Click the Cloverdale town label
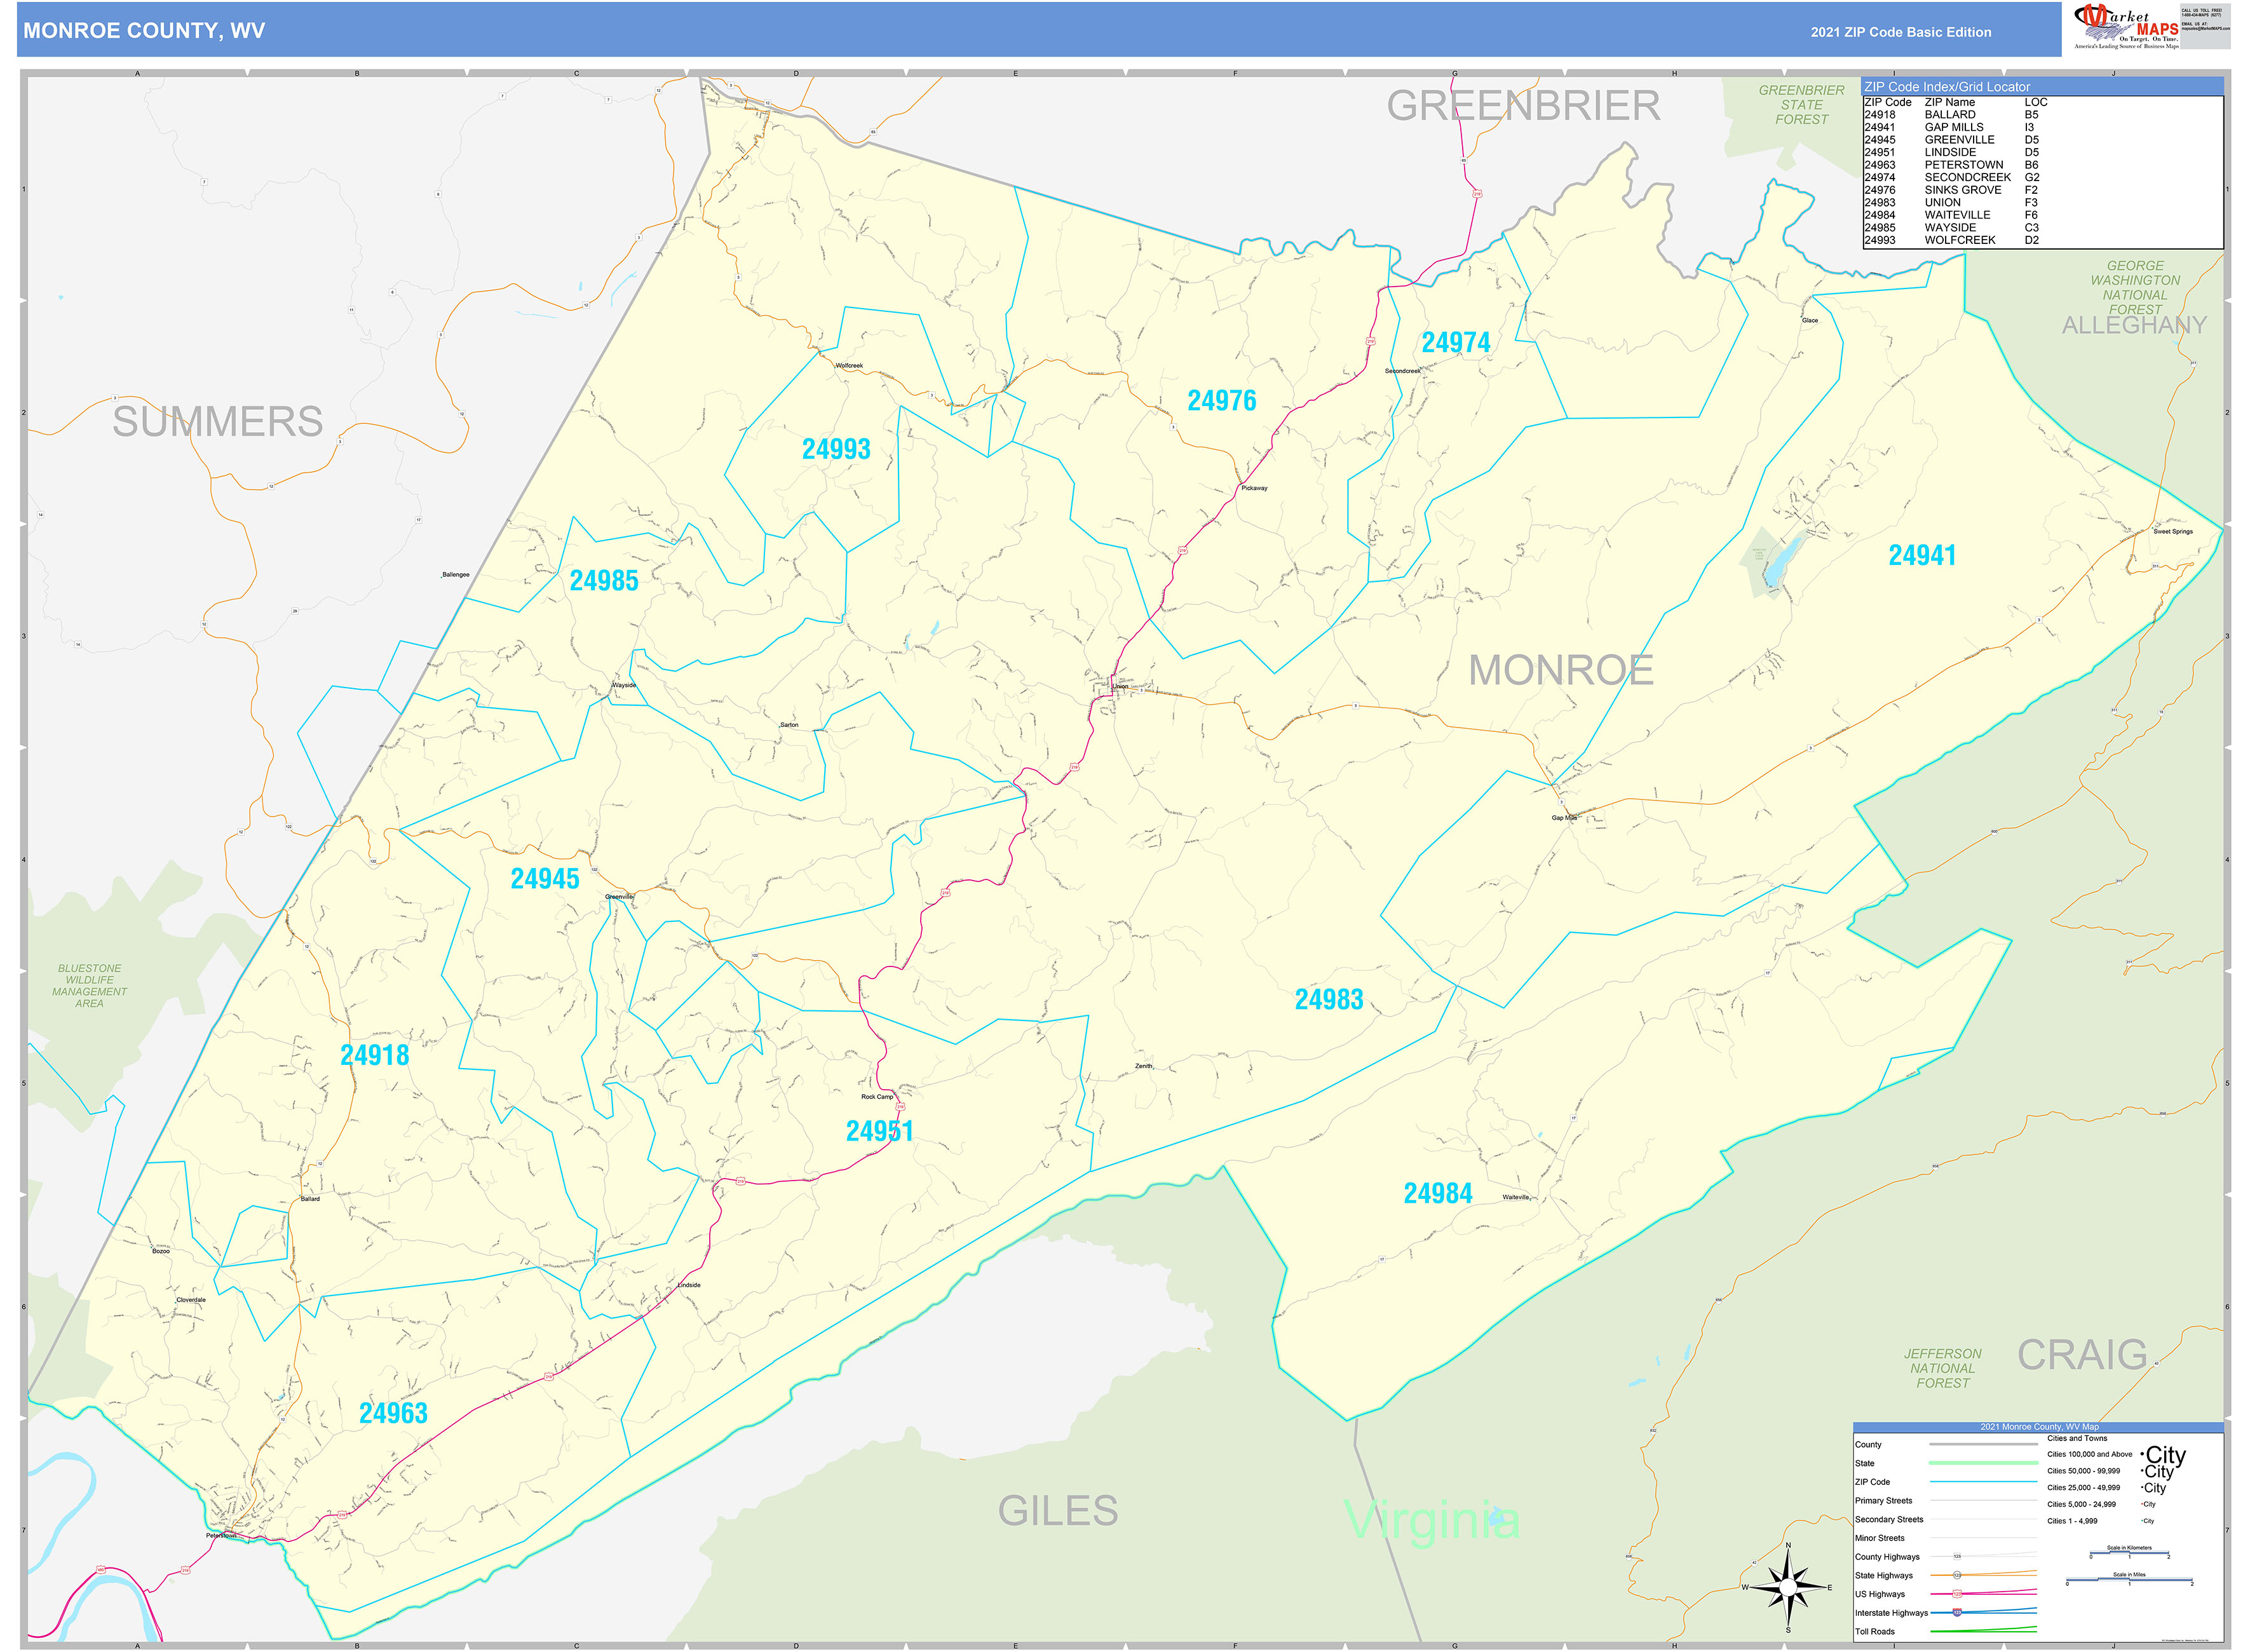This screenshot has width=2250, height=1652. click(x=191, y=1300)
